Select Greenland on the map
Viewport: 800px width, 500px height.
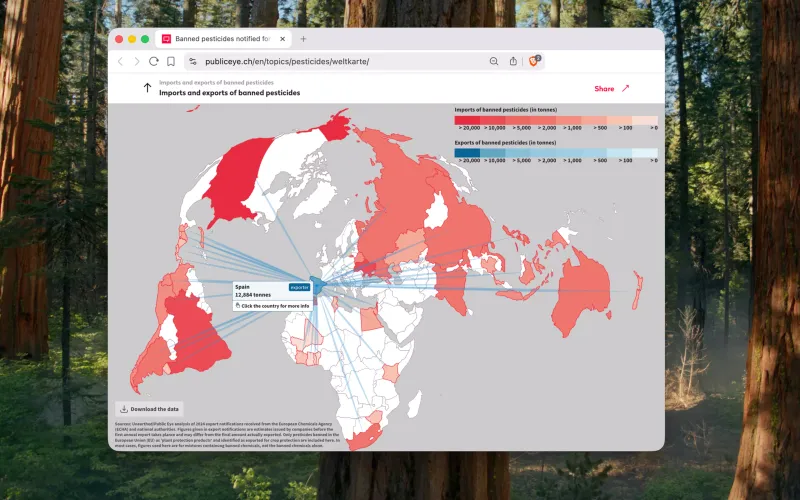[316, 199]
